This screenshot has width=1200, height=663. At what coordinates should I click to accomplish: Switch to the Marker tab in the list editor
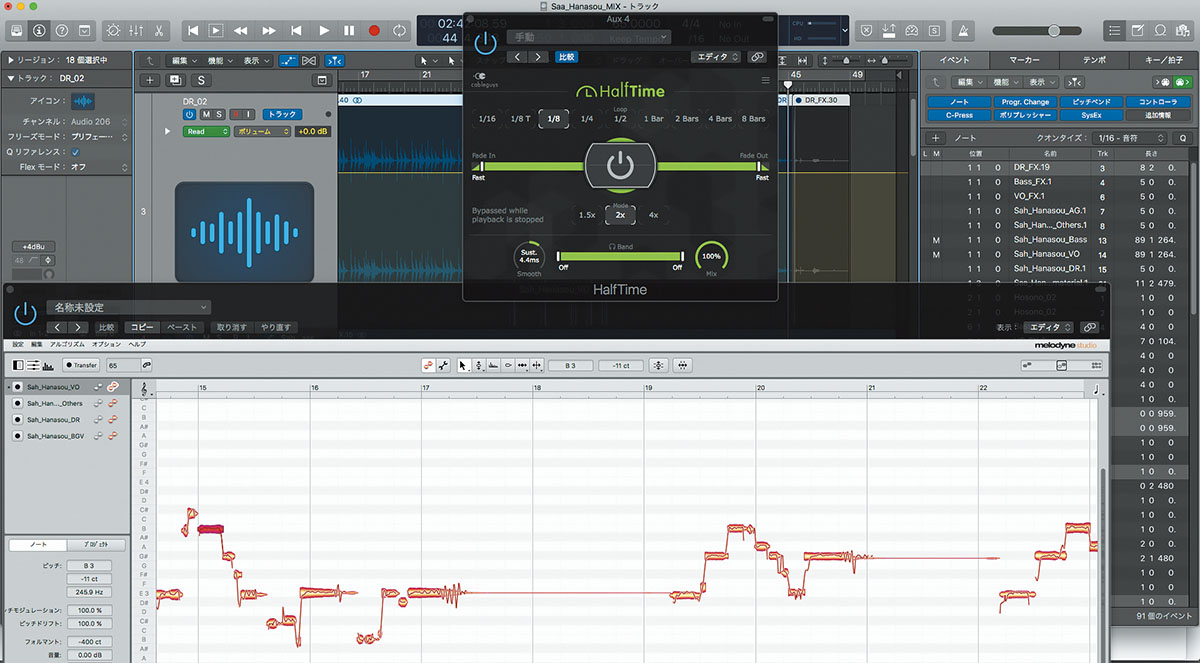pos(1024,60)
